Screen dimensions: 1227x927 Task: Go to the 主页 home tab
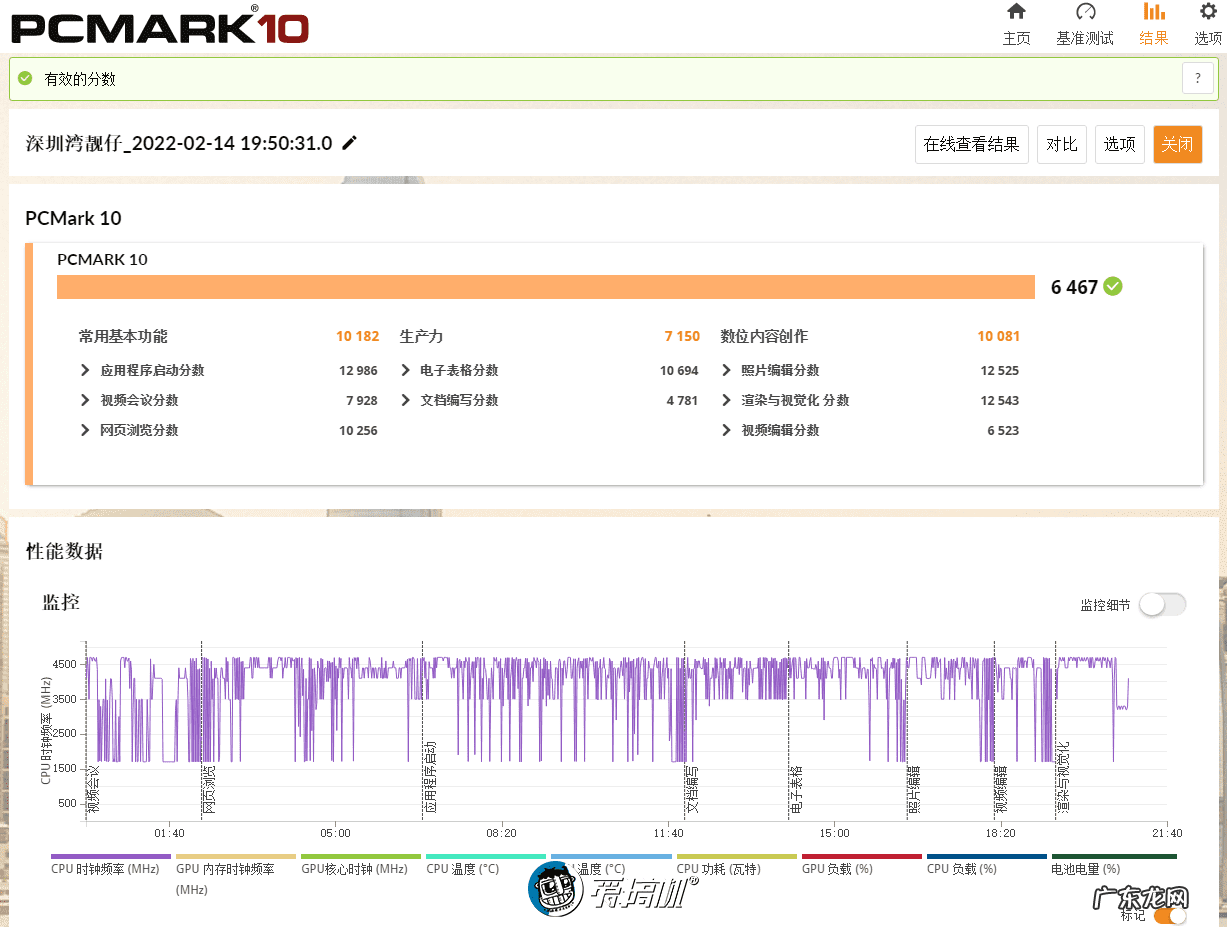point(1016,25)
